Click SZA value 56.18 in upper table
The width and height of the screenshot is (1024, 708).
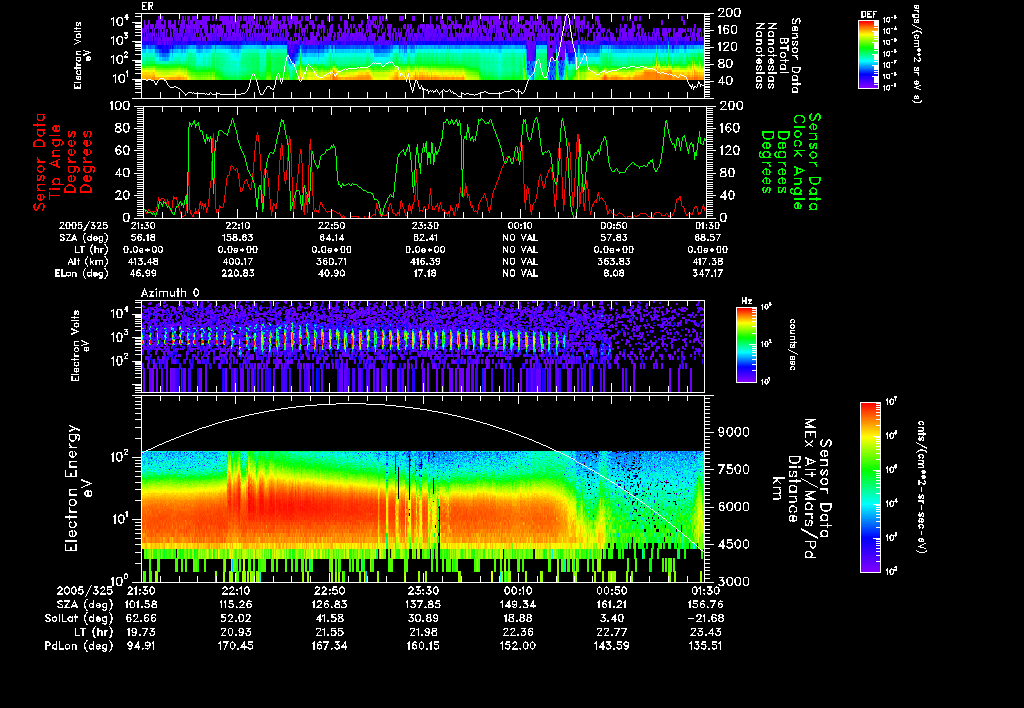(143, 238)
